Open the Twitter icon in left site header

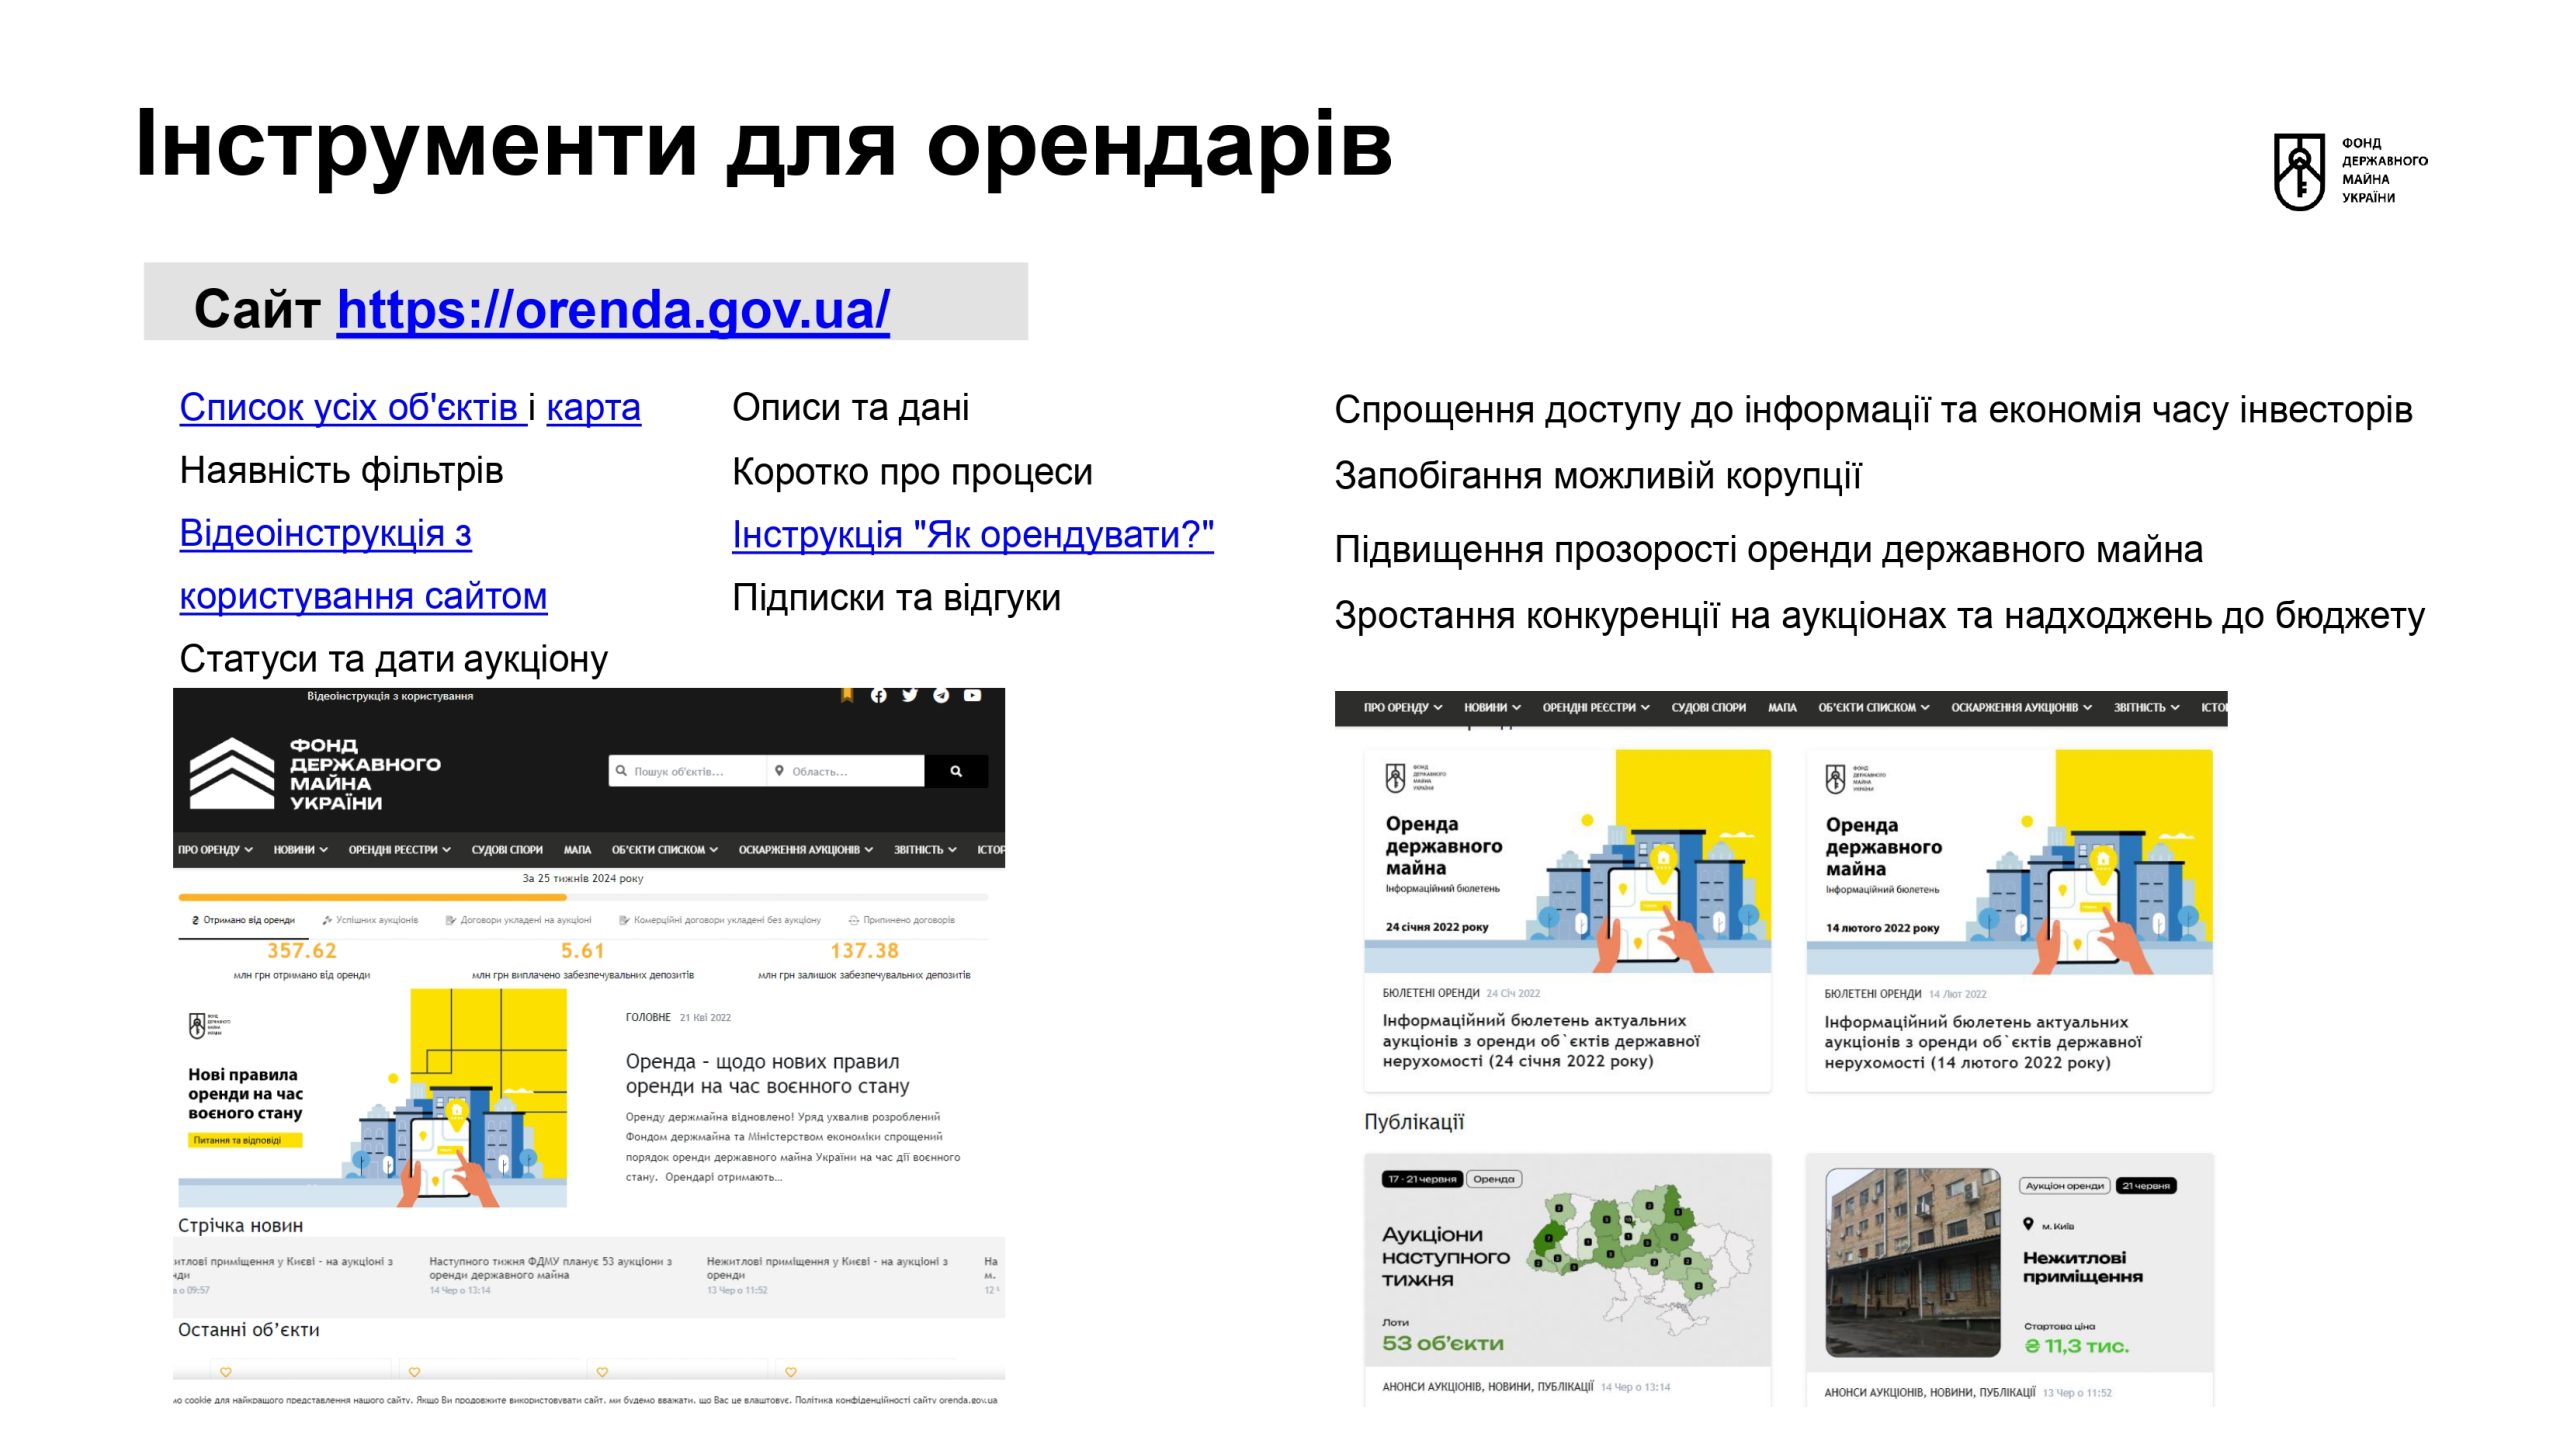tap(909, 695)
